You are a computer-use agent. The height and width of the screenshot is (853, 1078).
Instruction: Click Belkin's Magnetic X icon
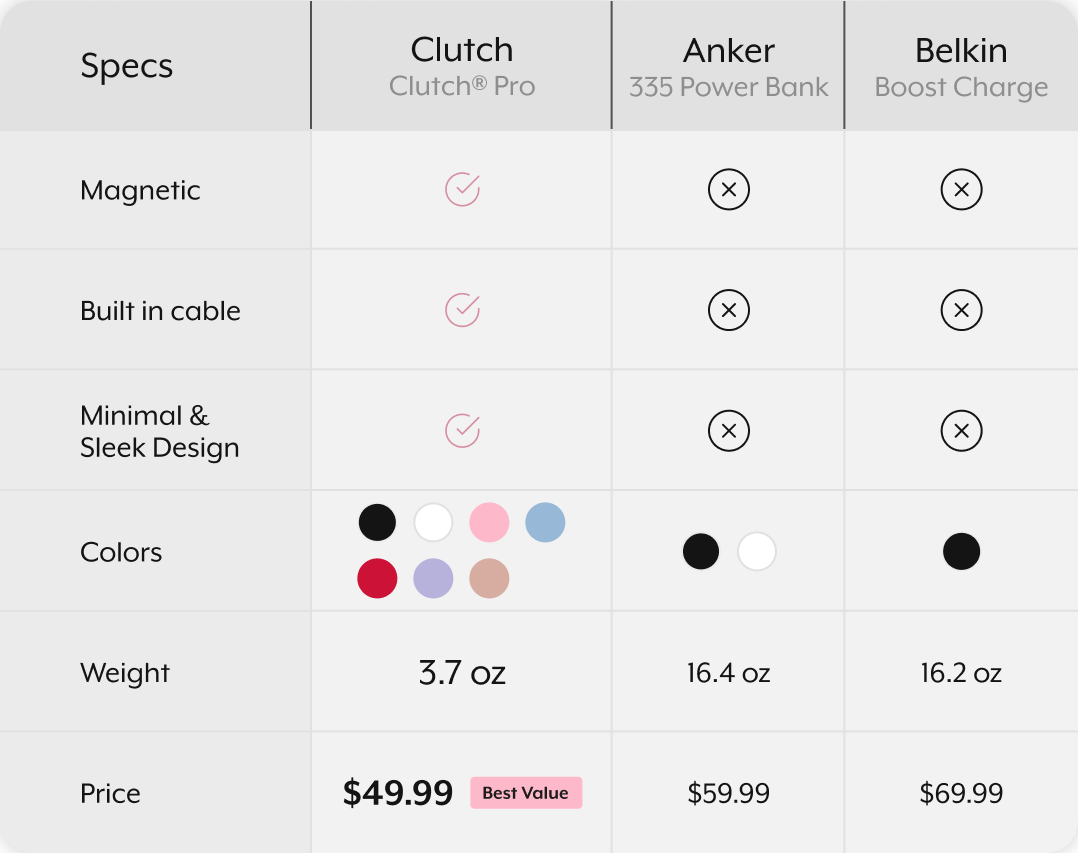[961, 189]
